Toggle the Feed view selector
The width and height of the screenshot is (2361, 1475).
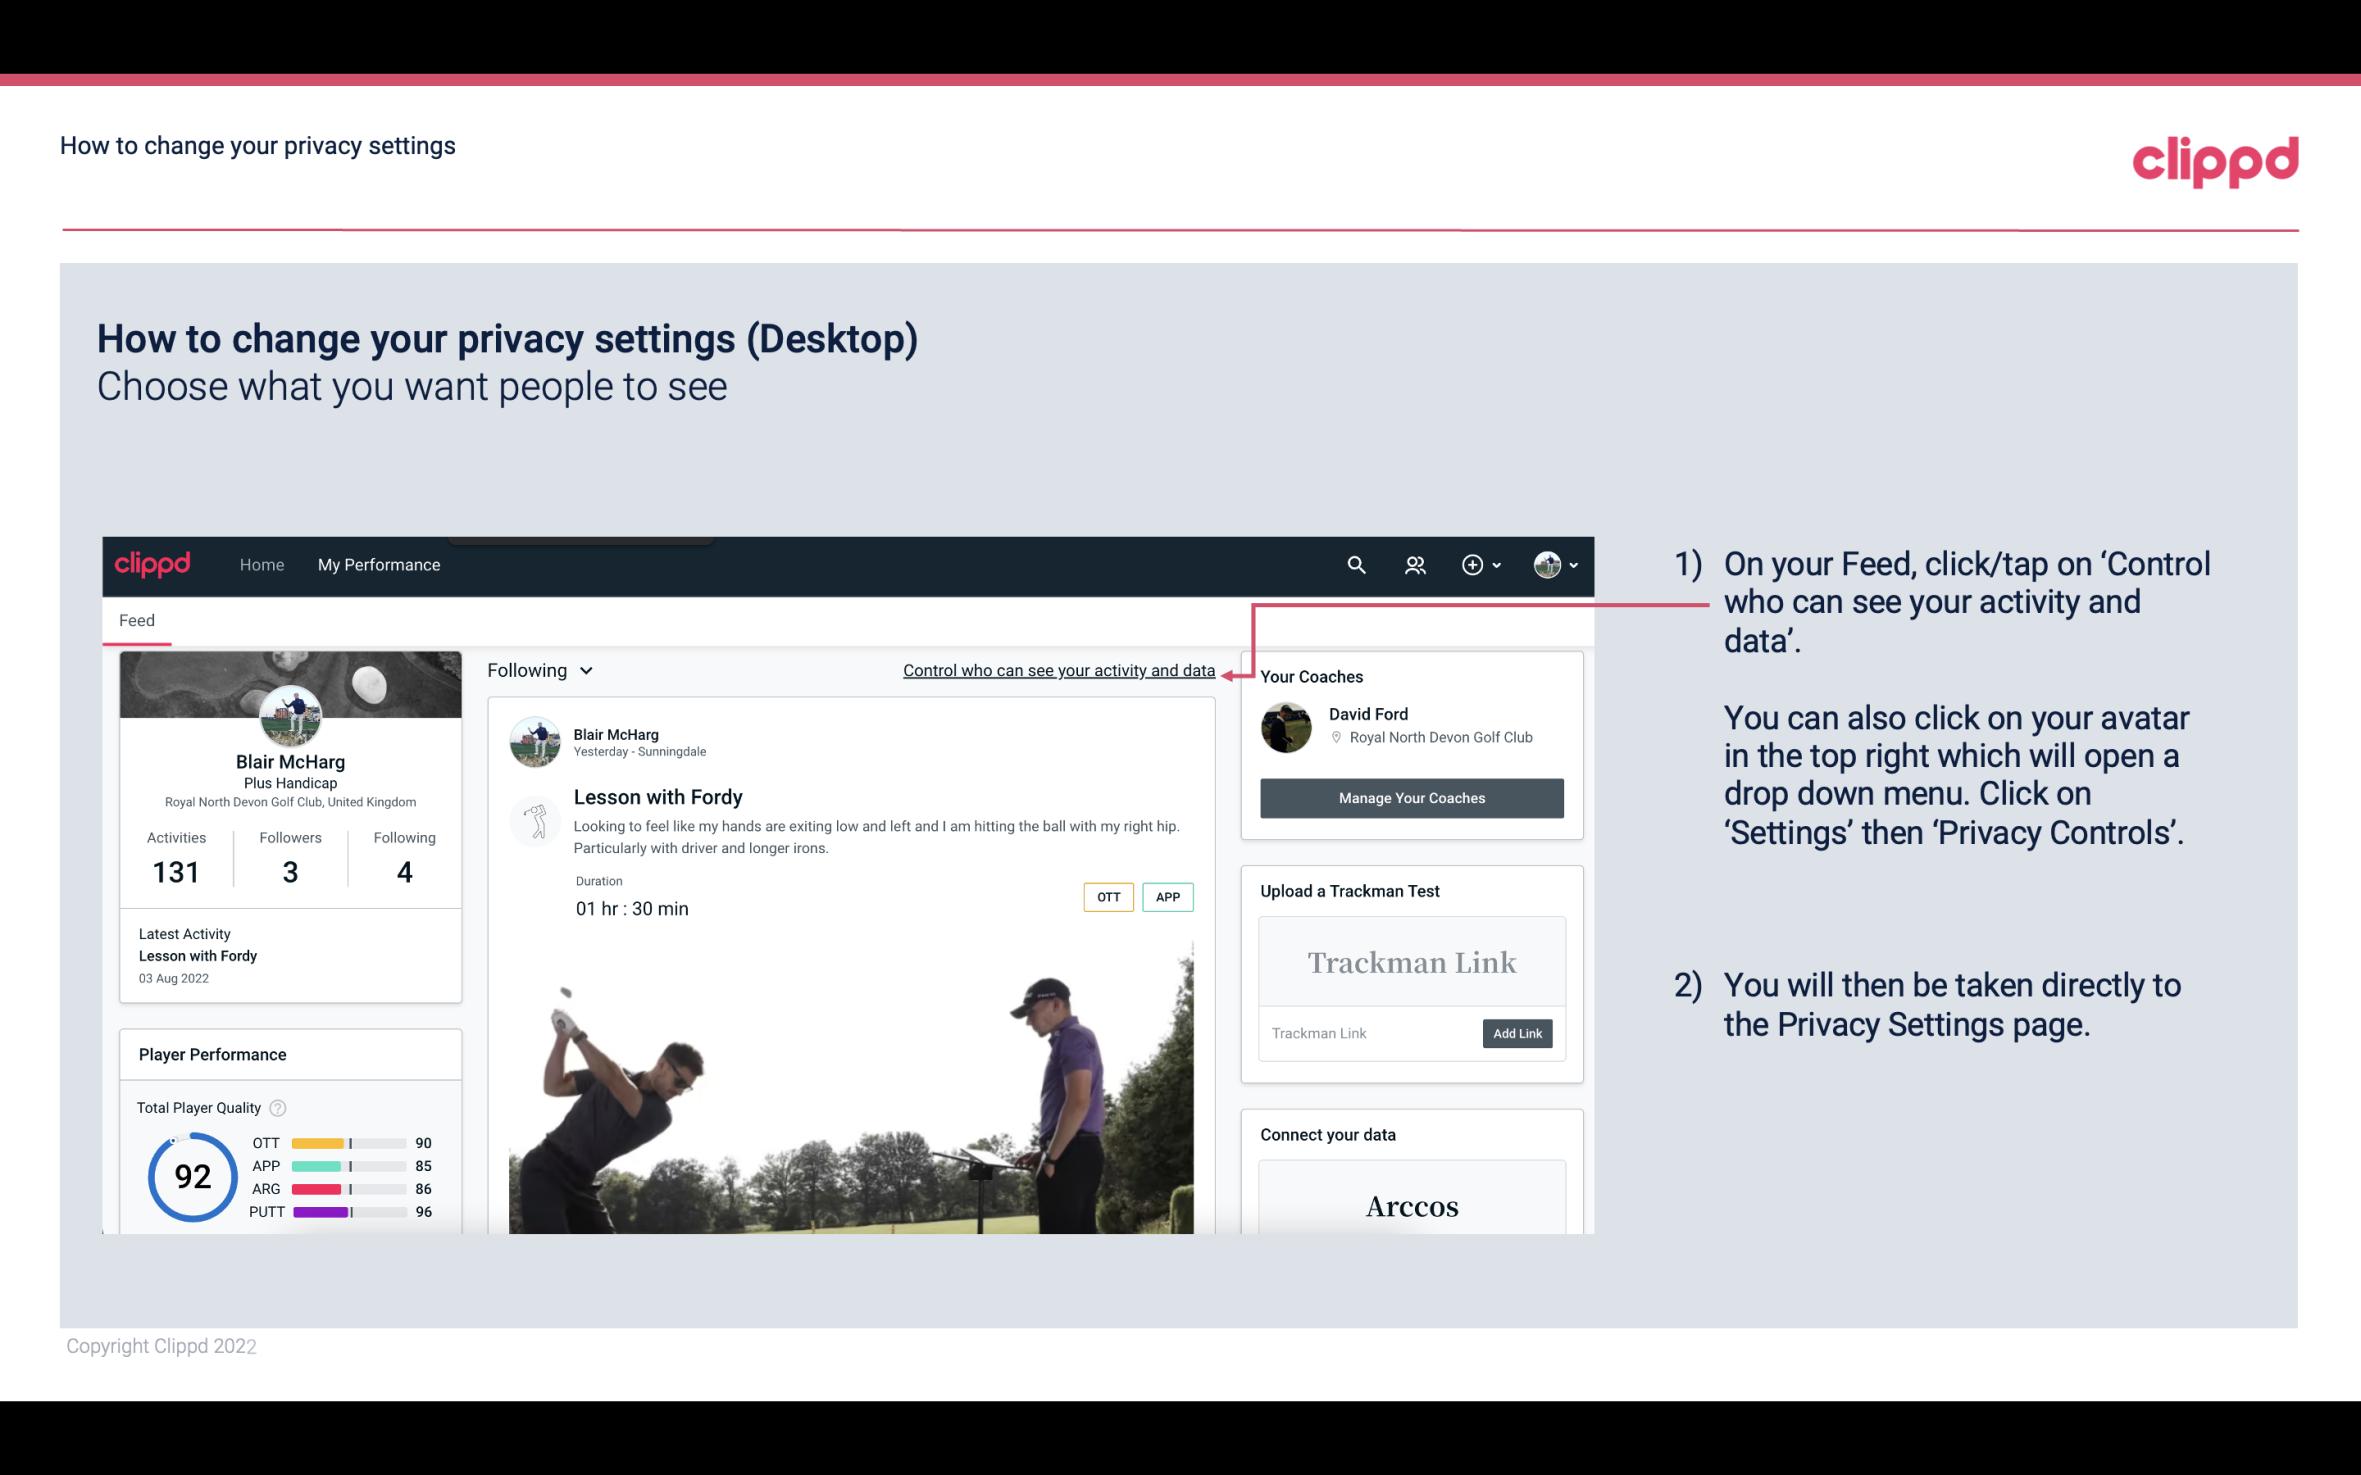538,670
